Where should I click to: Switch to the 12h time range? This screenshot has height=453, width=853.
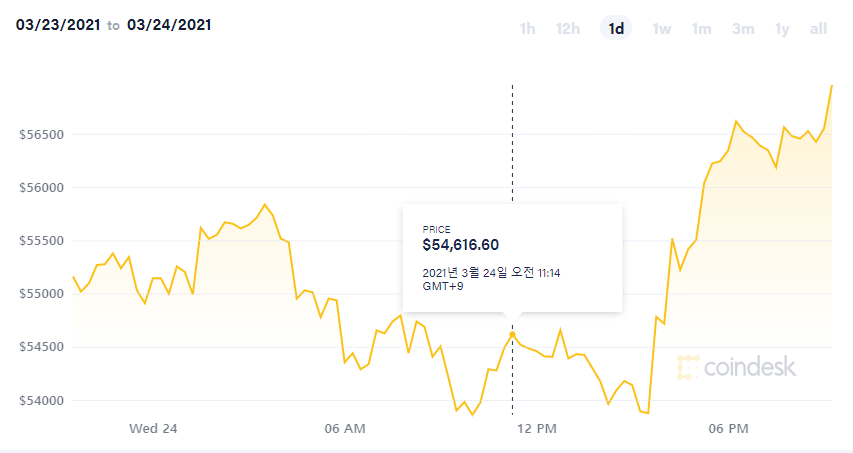(x=567, y=29)
